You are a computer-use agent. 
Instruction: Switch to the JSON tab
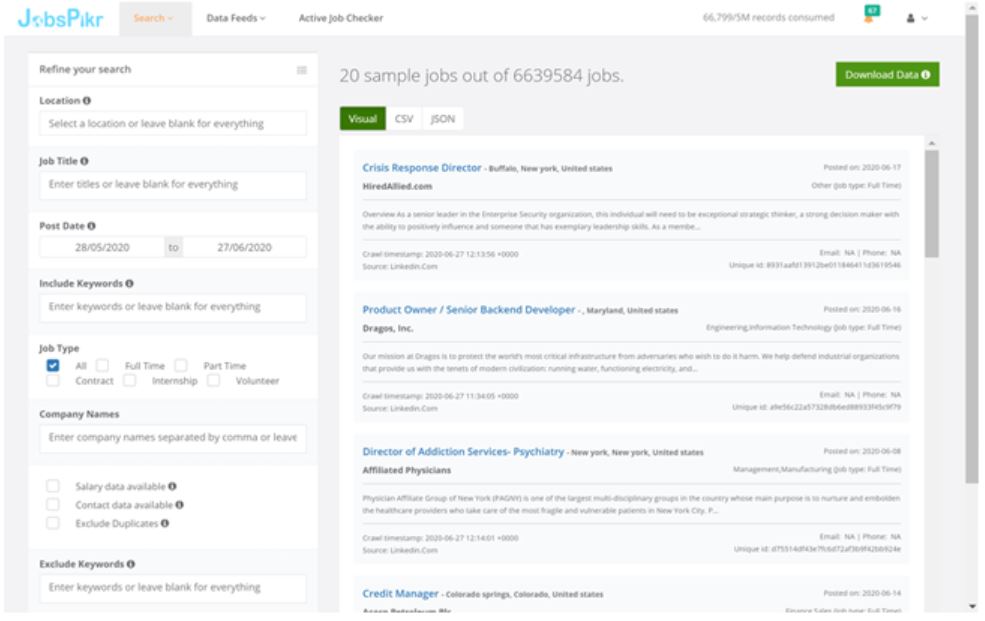[x=442, y=118]
